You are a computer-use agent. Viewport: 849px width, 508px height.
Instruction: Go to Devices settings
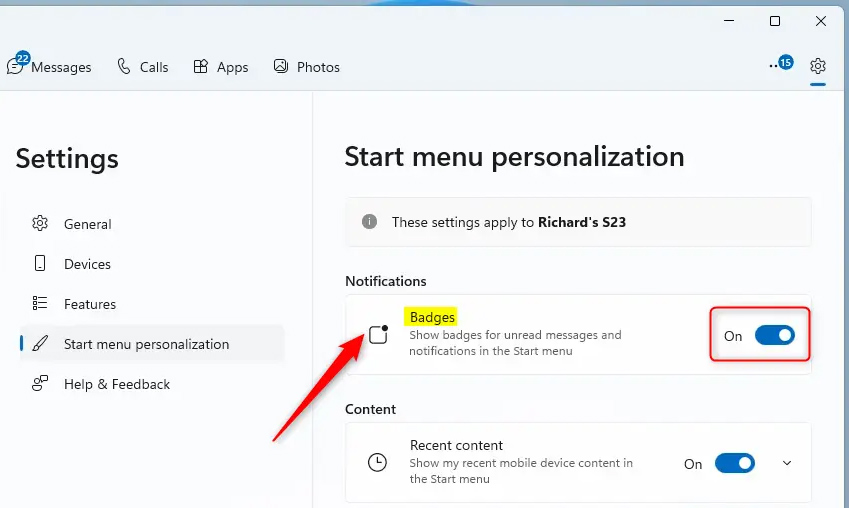pyautogui.click(x=87, y=264)
